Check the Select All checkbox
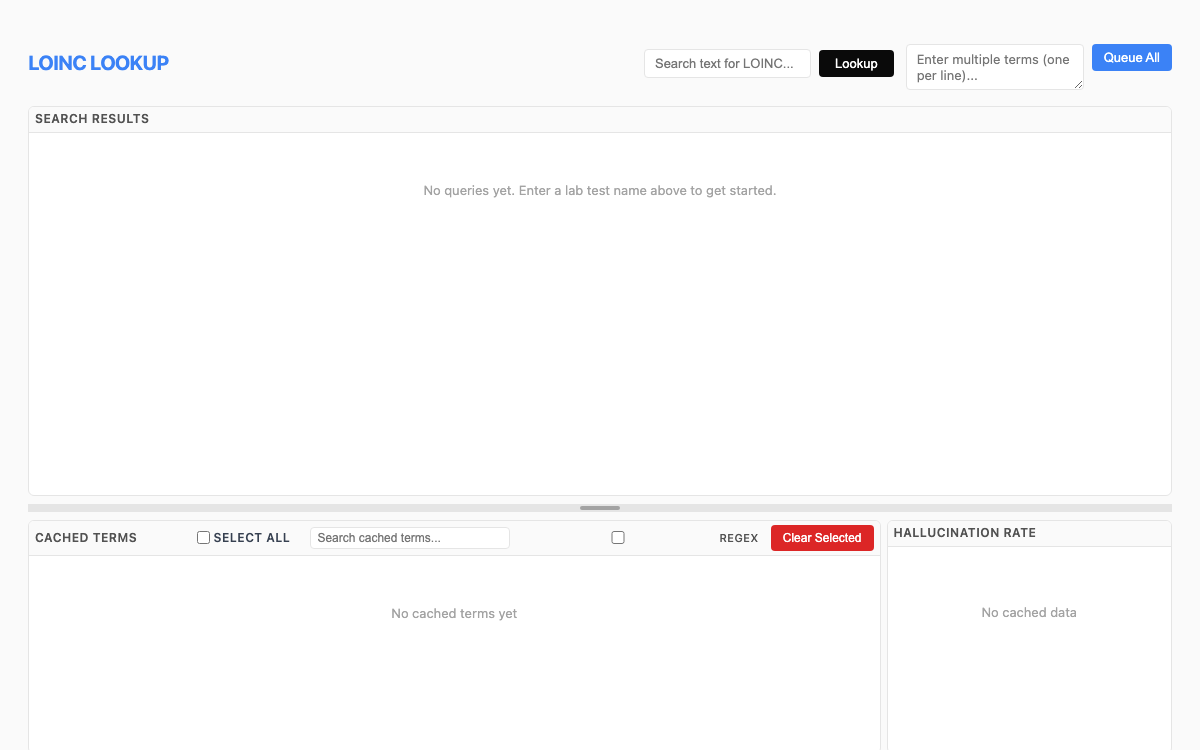Image resolution: width=1200 pixels, height=750 pixels. 203,537
